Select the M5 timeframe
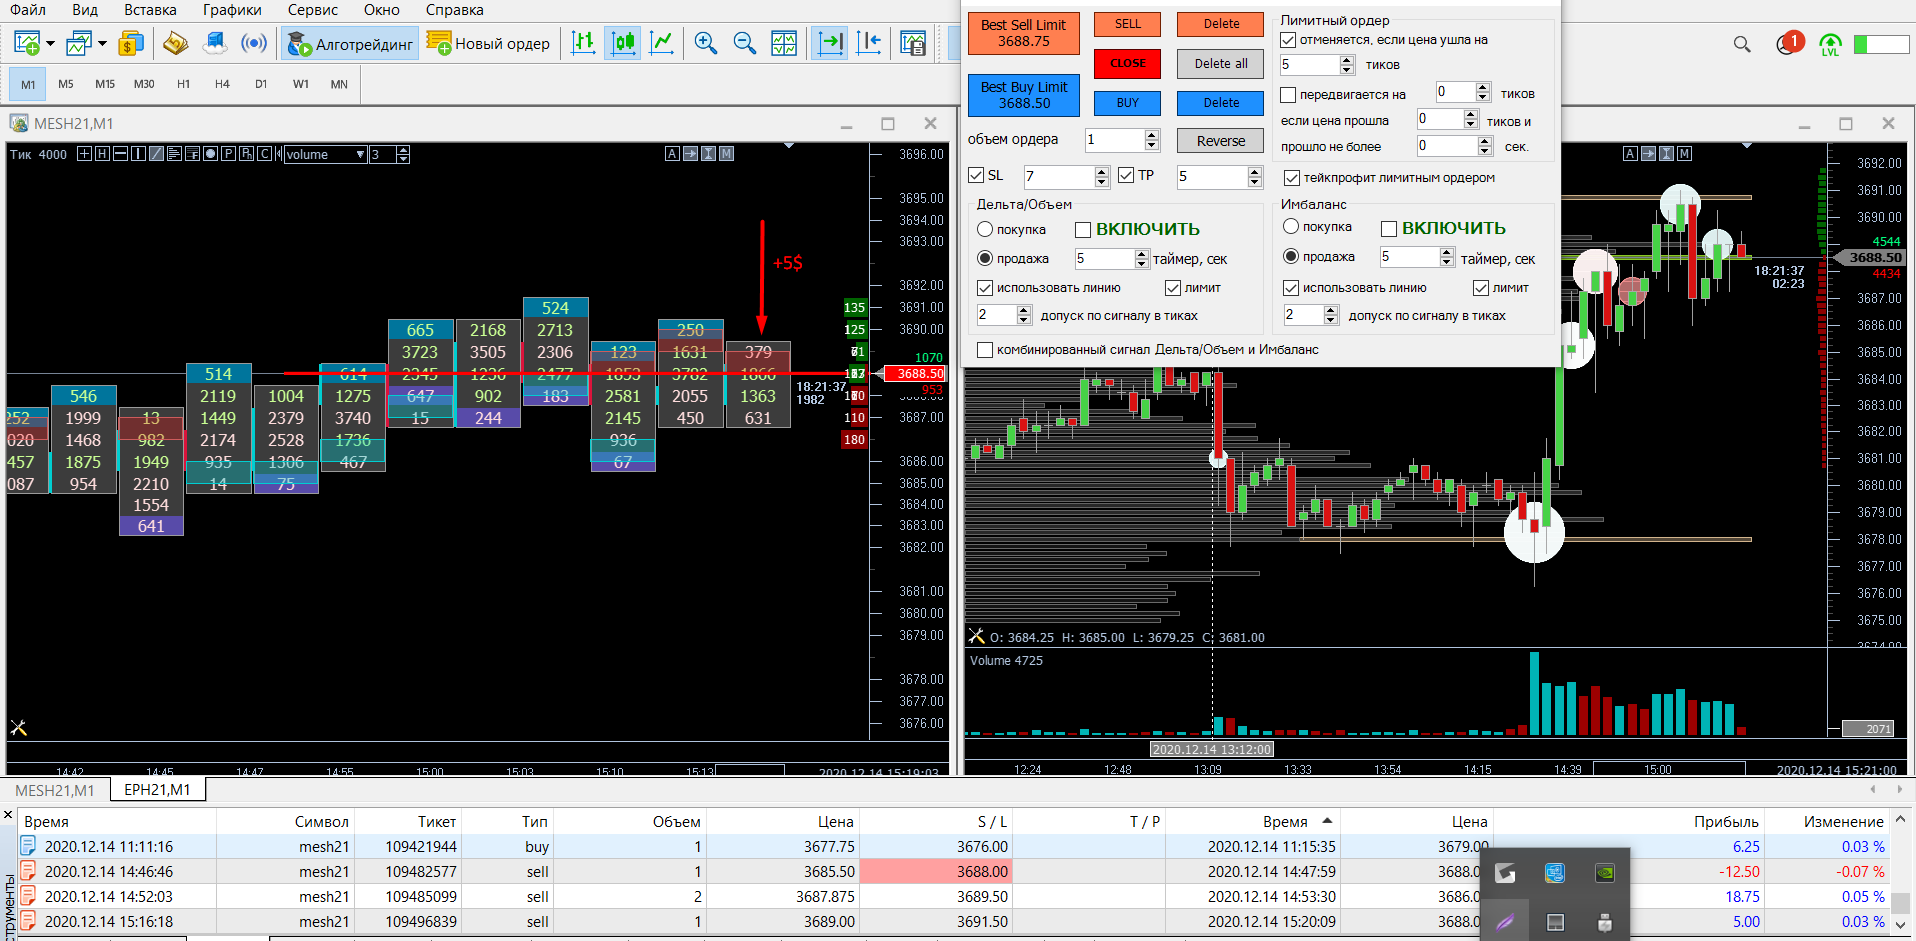The height and width of the screenshot is (941, 1916). (x=66, y=84)
